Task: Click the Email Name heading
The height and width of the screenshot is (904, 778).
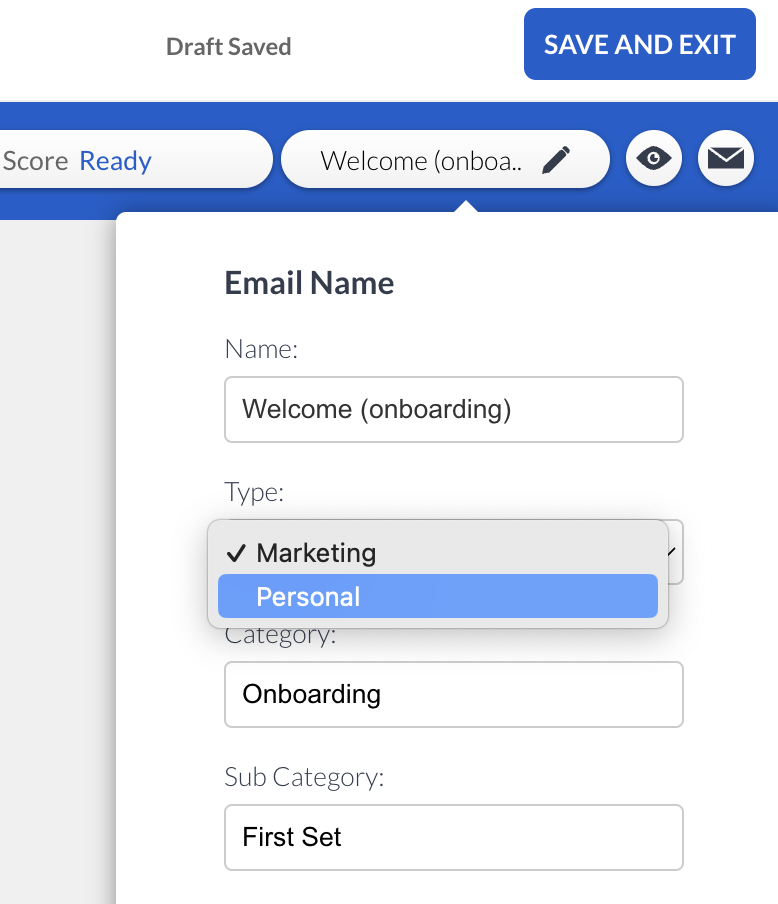Action: point(309,283)
